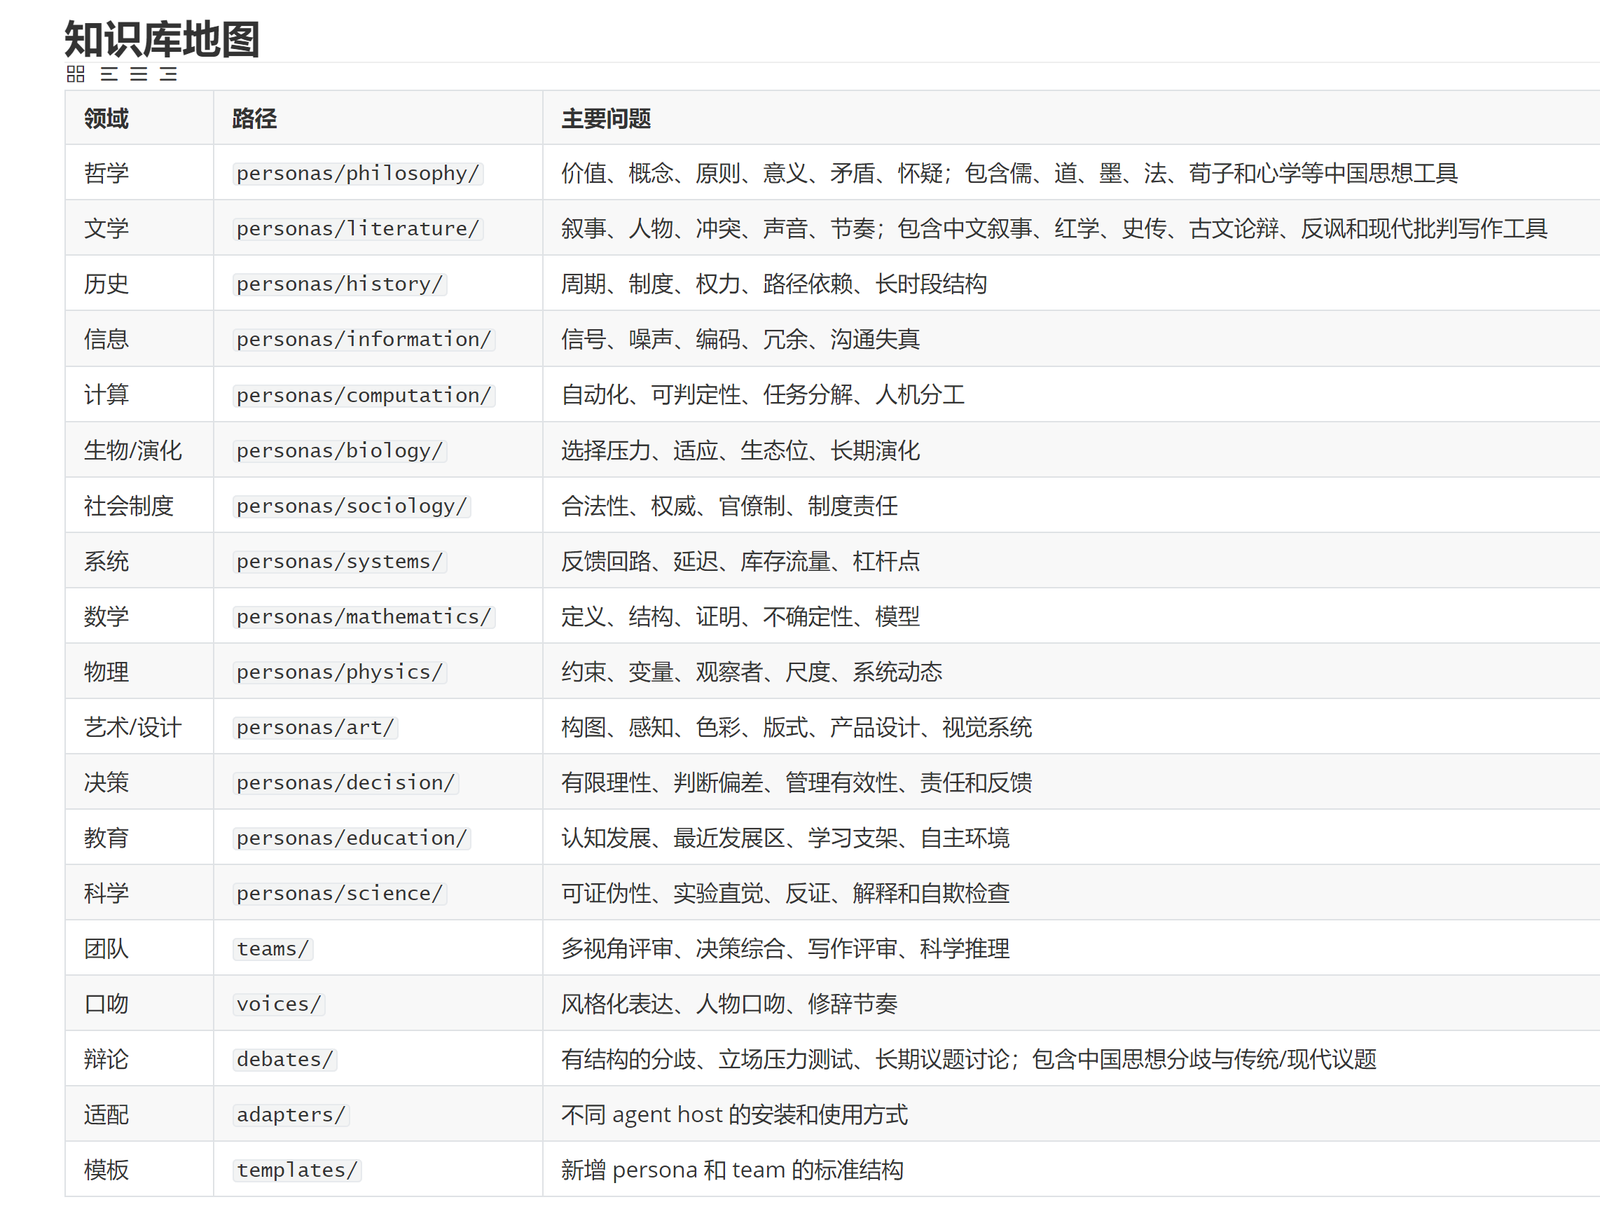1600x1216 pixels.
Task: Click the personas/literature/ path
Action: (x=358, y=229)
